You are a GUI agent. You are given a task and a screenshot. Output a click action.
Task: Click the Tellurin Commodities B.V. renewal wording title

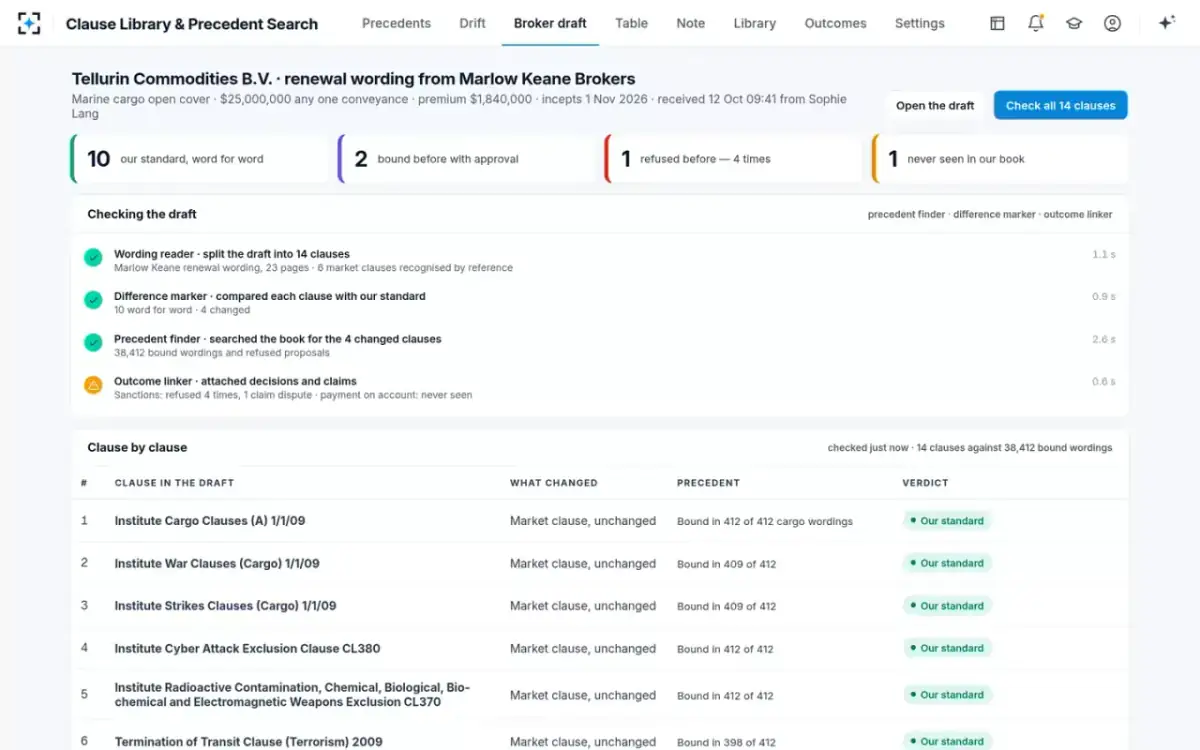click(x=353, y=79)
